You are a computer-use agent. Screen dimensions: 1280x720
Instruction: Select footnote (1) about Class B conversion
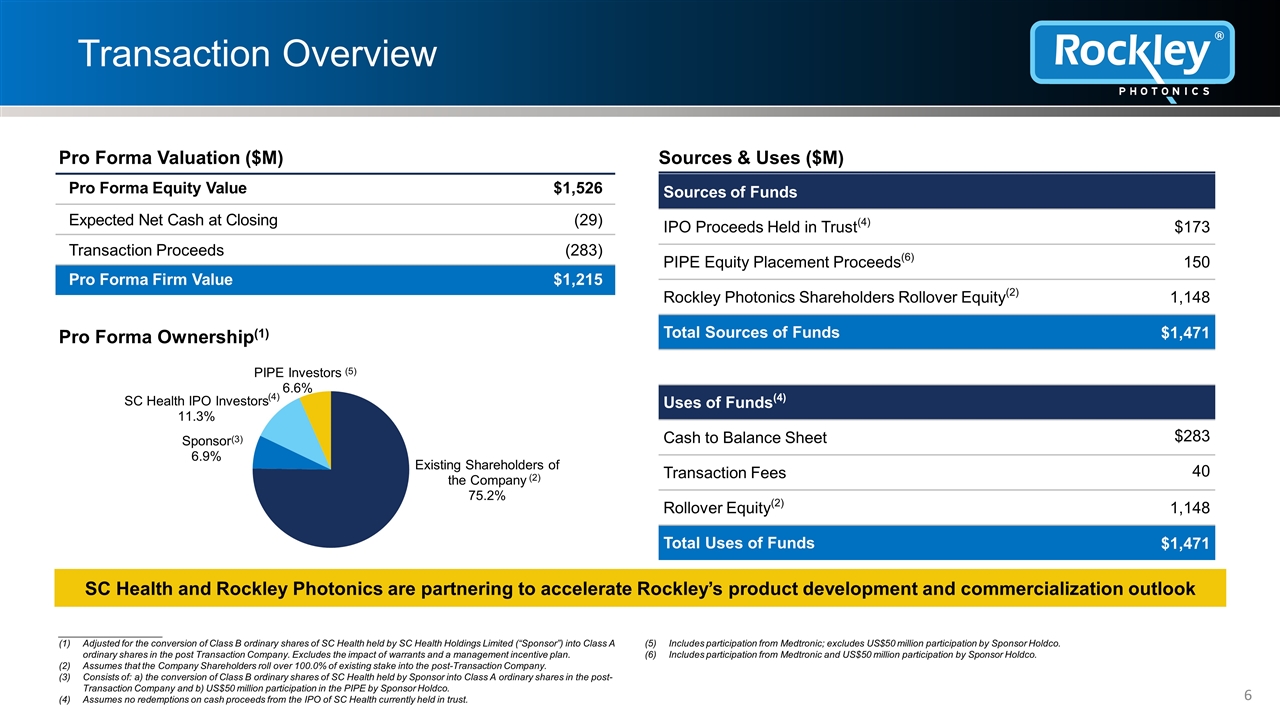[336, 649]
